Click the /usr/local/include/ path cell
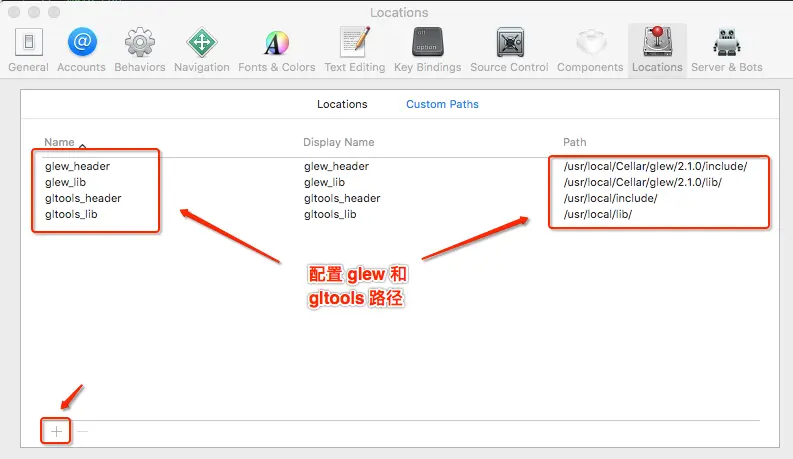793x459 pixels. pos(610,198)
